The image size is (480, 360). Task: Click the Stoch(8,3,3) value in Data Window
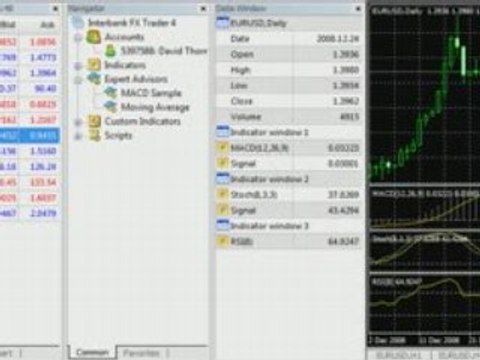pyautogui.click(x=344, y=195)
